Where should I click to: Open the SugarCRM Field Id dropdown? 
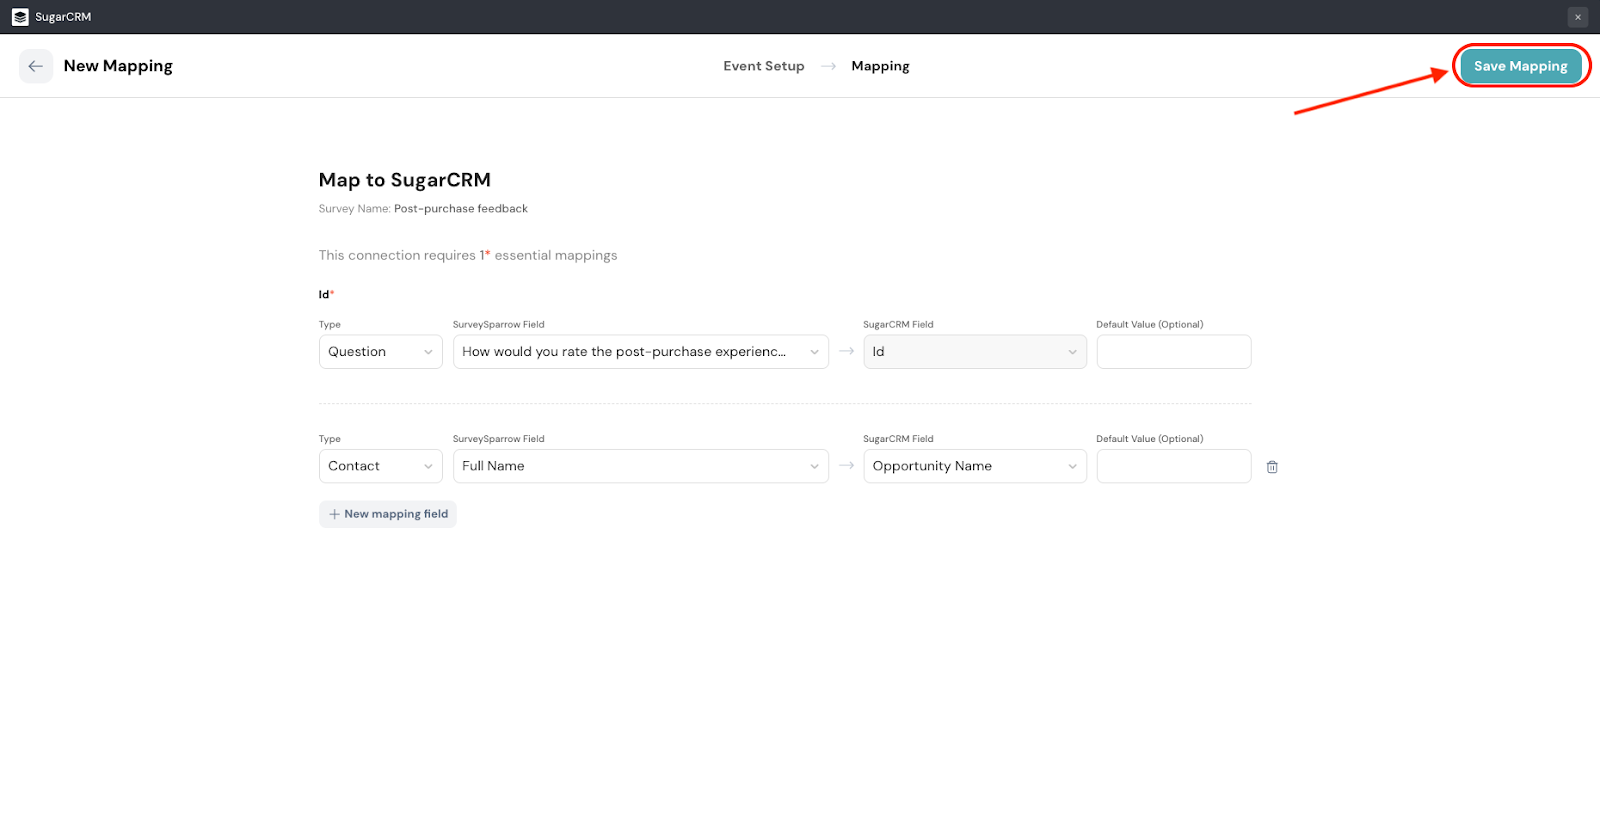pyautogui.click(x=974, y=352)
